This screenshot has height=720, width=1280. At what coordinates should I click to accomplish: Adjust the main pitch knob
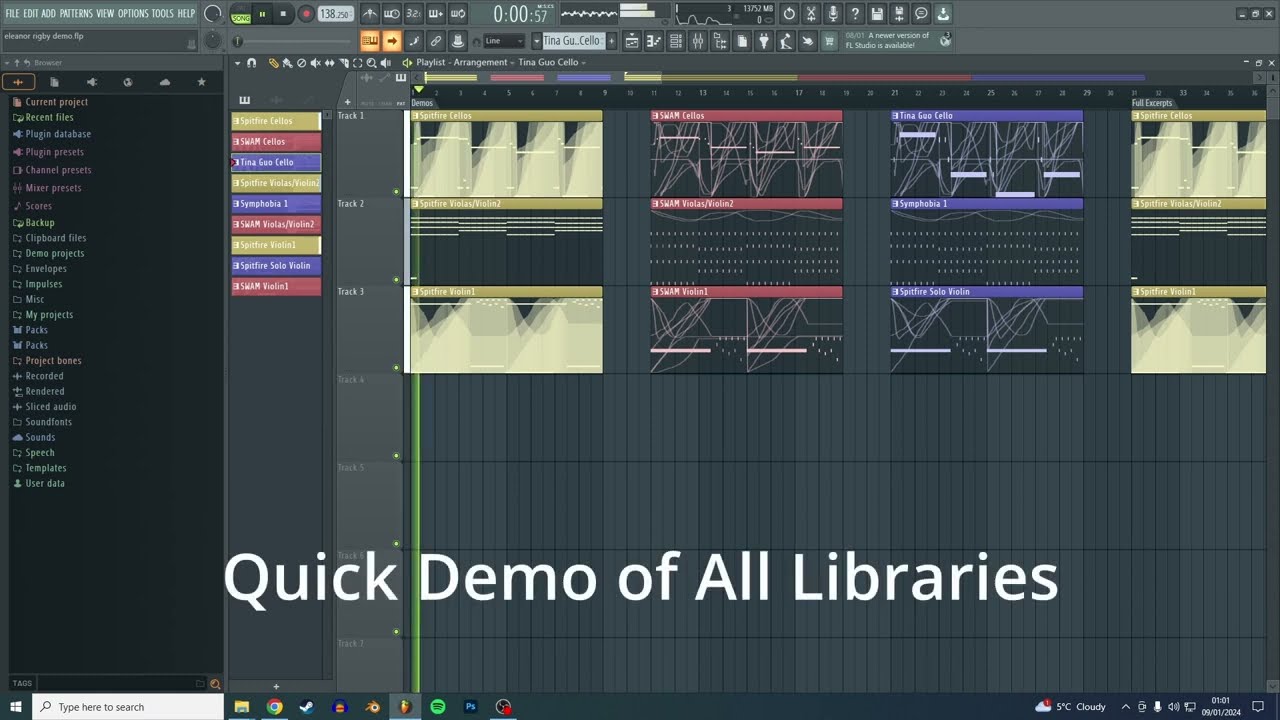[213, 41]
